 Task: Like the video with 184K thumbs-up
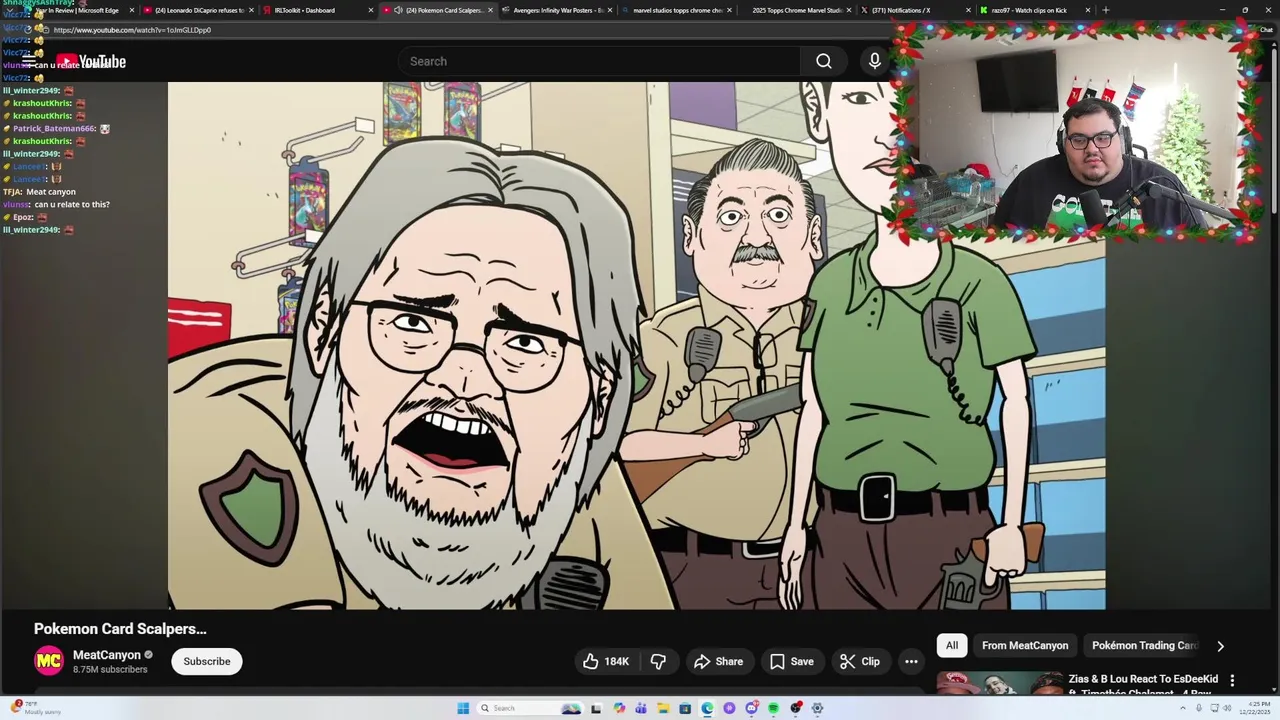pyautogui.click(x=606, y=661)
